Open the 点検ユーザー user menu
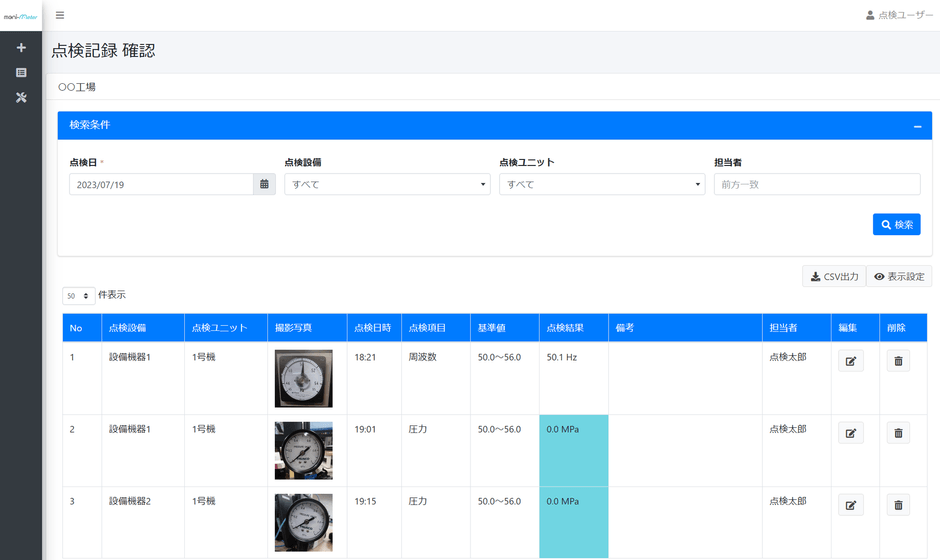Viewport: 940px width, 560px height. tap(898, 15)
